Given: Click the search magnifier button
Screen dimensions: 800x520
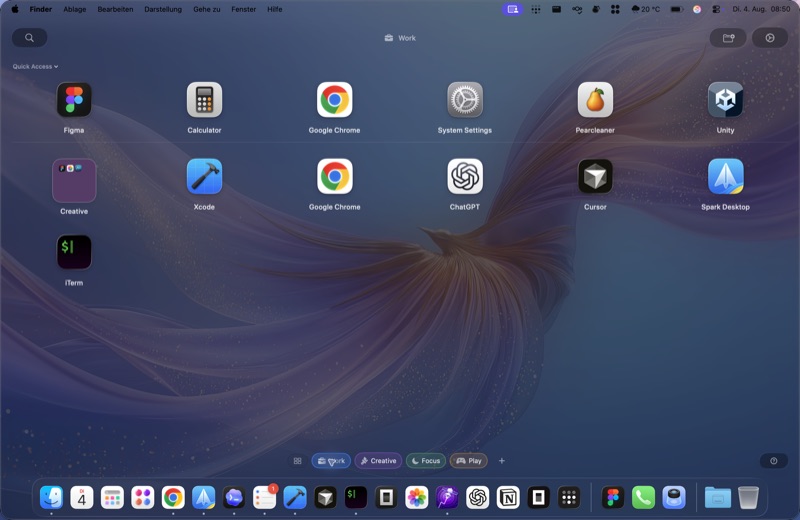Looking at the screenshot, I should (30, 38).
